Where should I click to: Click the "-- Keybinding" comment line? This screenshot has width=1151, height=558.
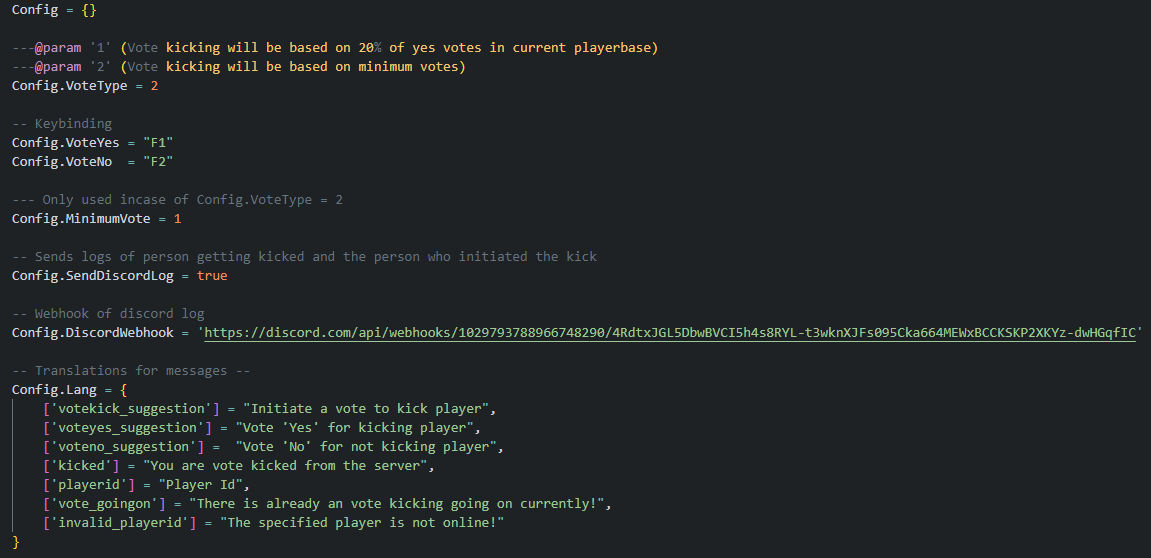[x=62, y=124]
